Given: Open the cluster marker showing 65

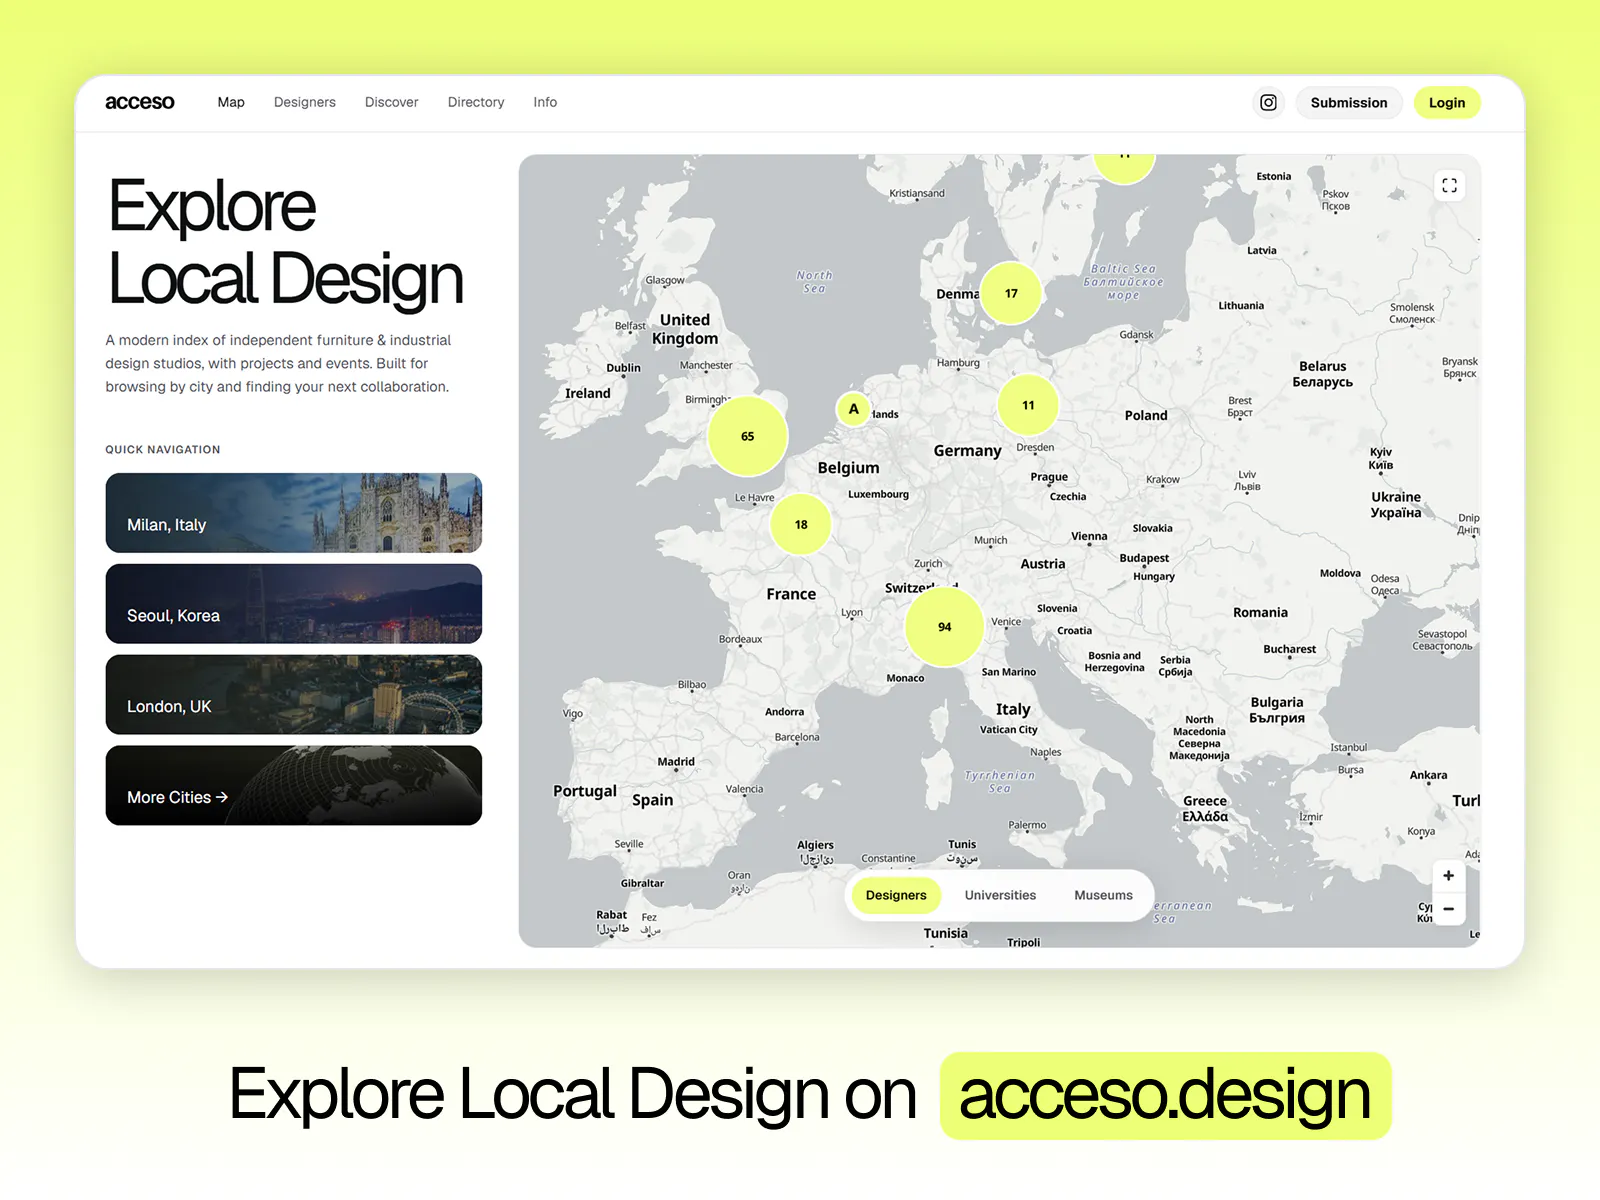Looking at the screenshot, I should (747, 436).
